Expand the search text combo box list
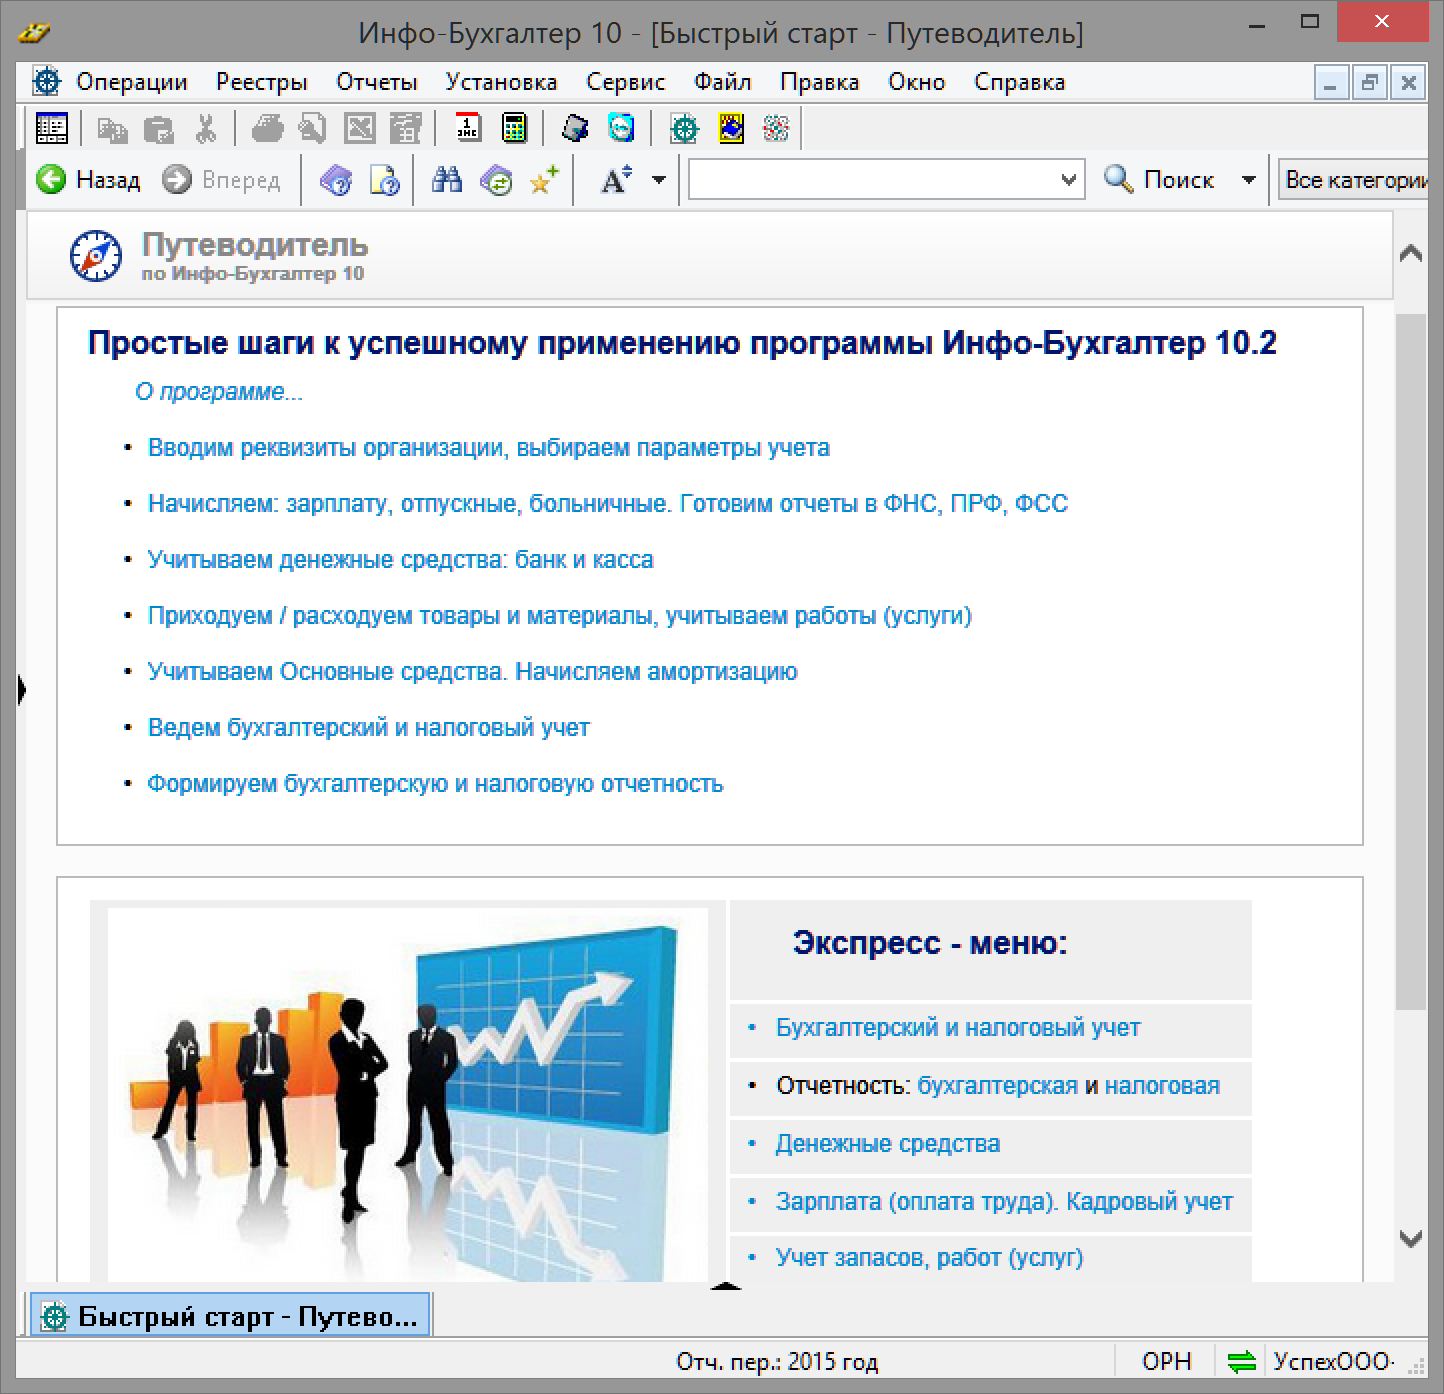 tap(1069, 180)
